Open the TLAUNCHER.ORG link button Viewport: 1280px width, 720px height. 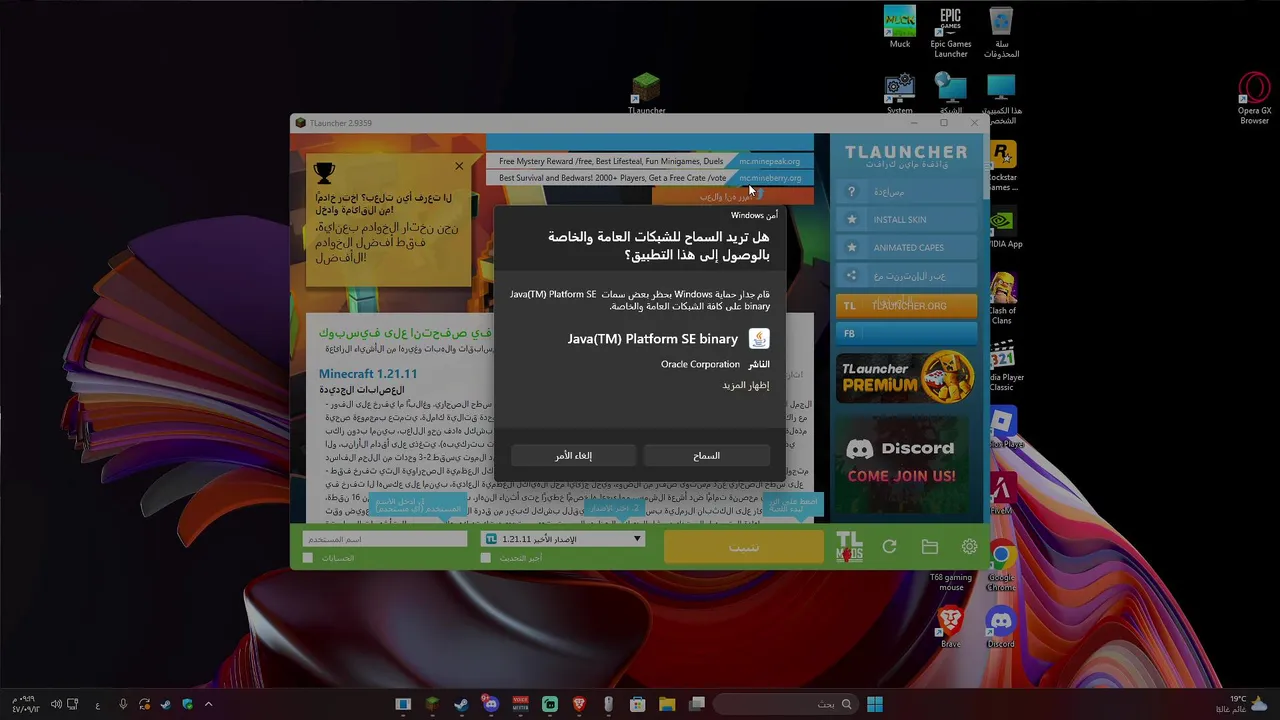click(906, 306)
